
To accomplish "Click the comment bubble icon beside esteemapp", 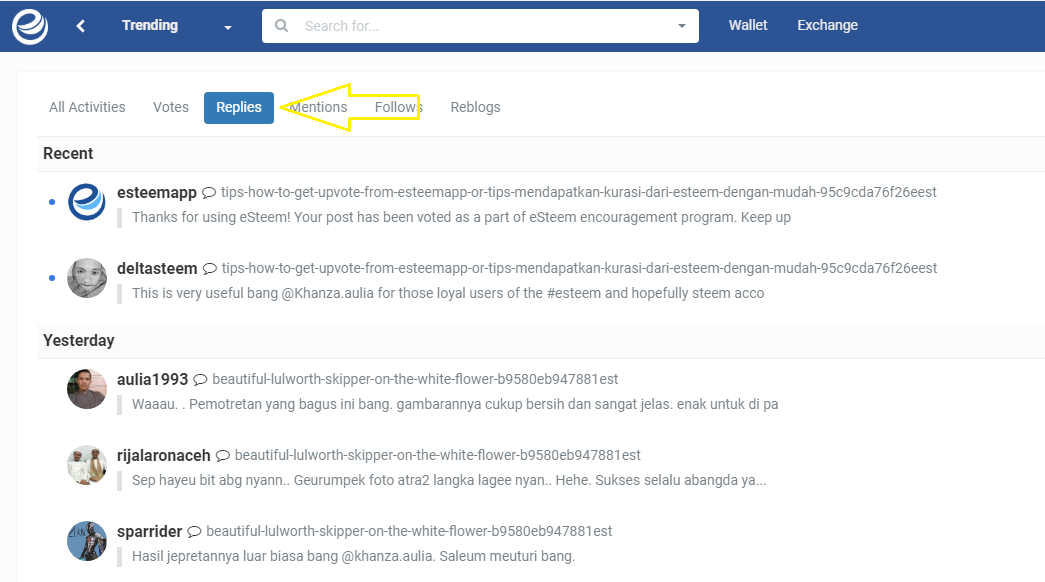I will [209, 193].
